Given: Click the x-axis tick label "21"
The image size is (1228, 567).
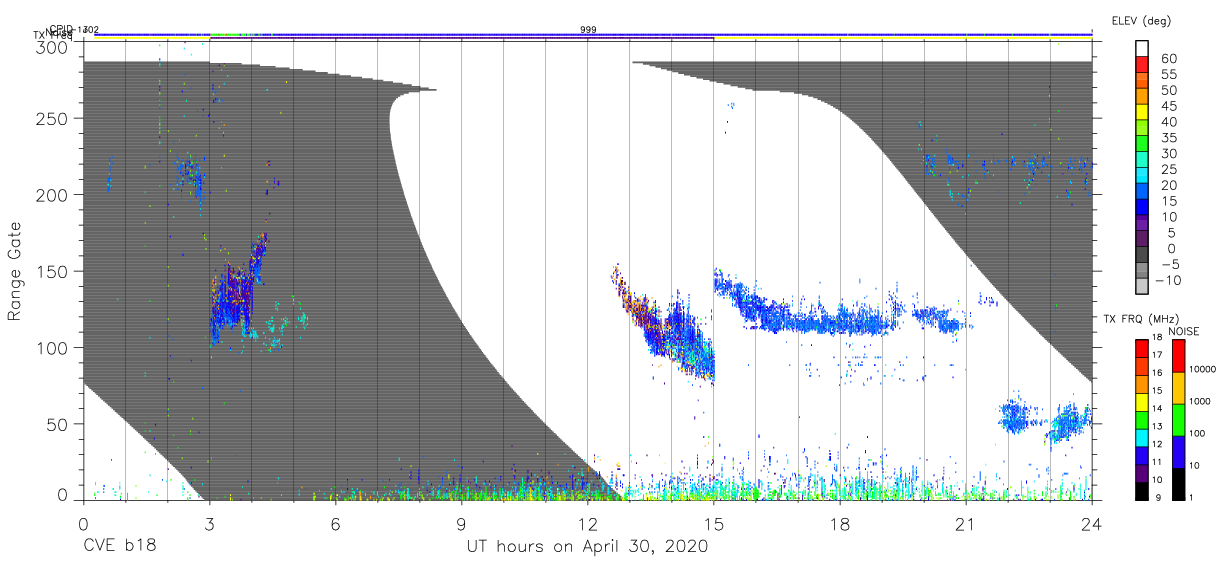Looking at the screenshot, I should [965, 525].
